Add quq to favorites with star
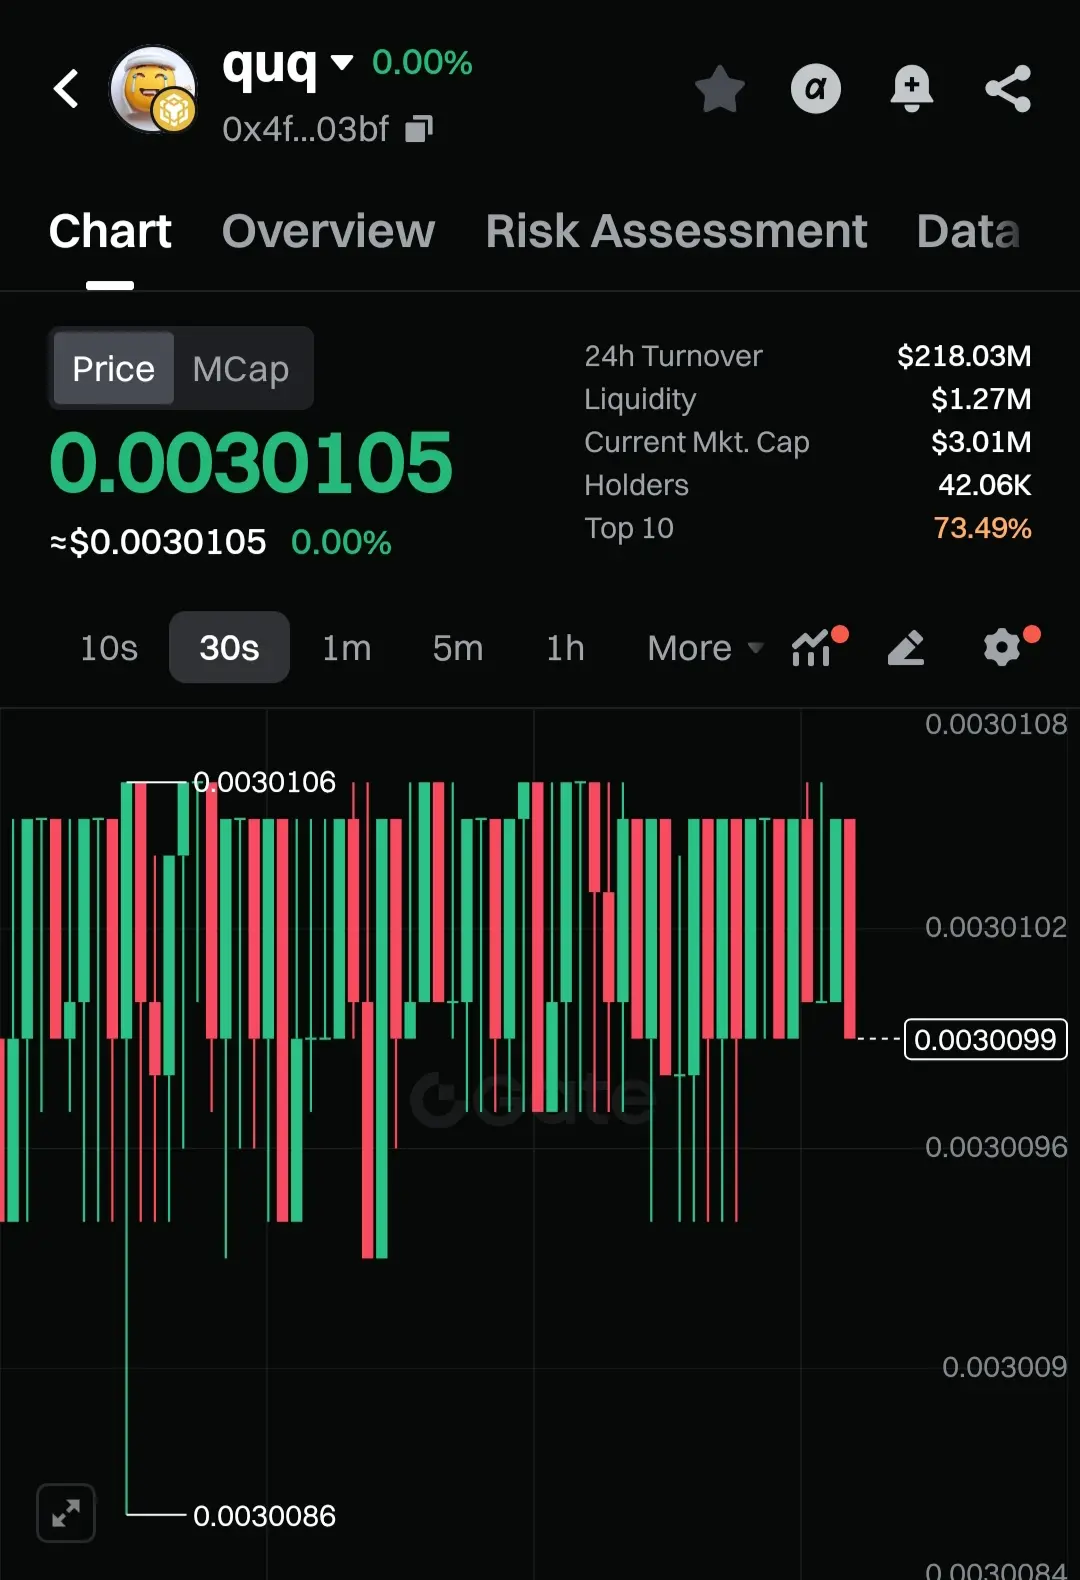This screenshot has width=1080, height=1580. pos(719,89)
